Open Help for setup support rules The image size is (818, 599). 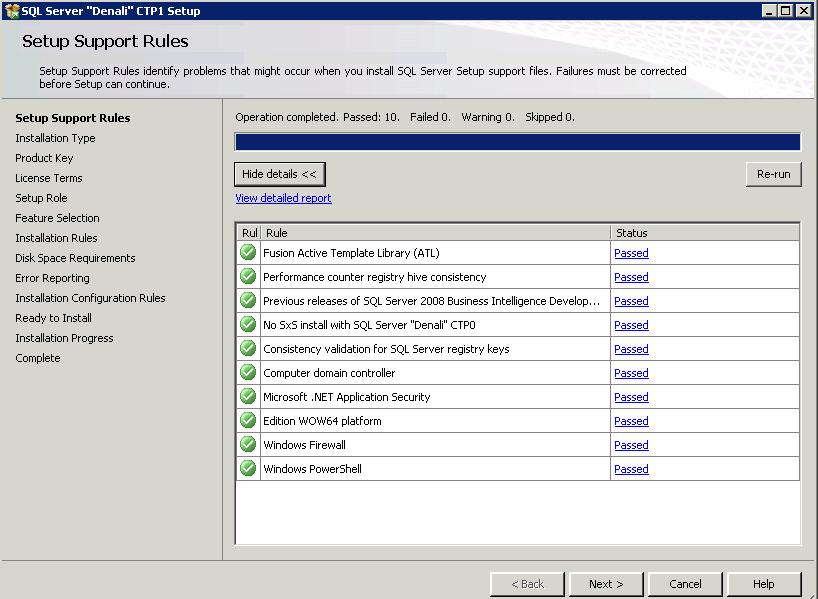click(x=764, y=584)
